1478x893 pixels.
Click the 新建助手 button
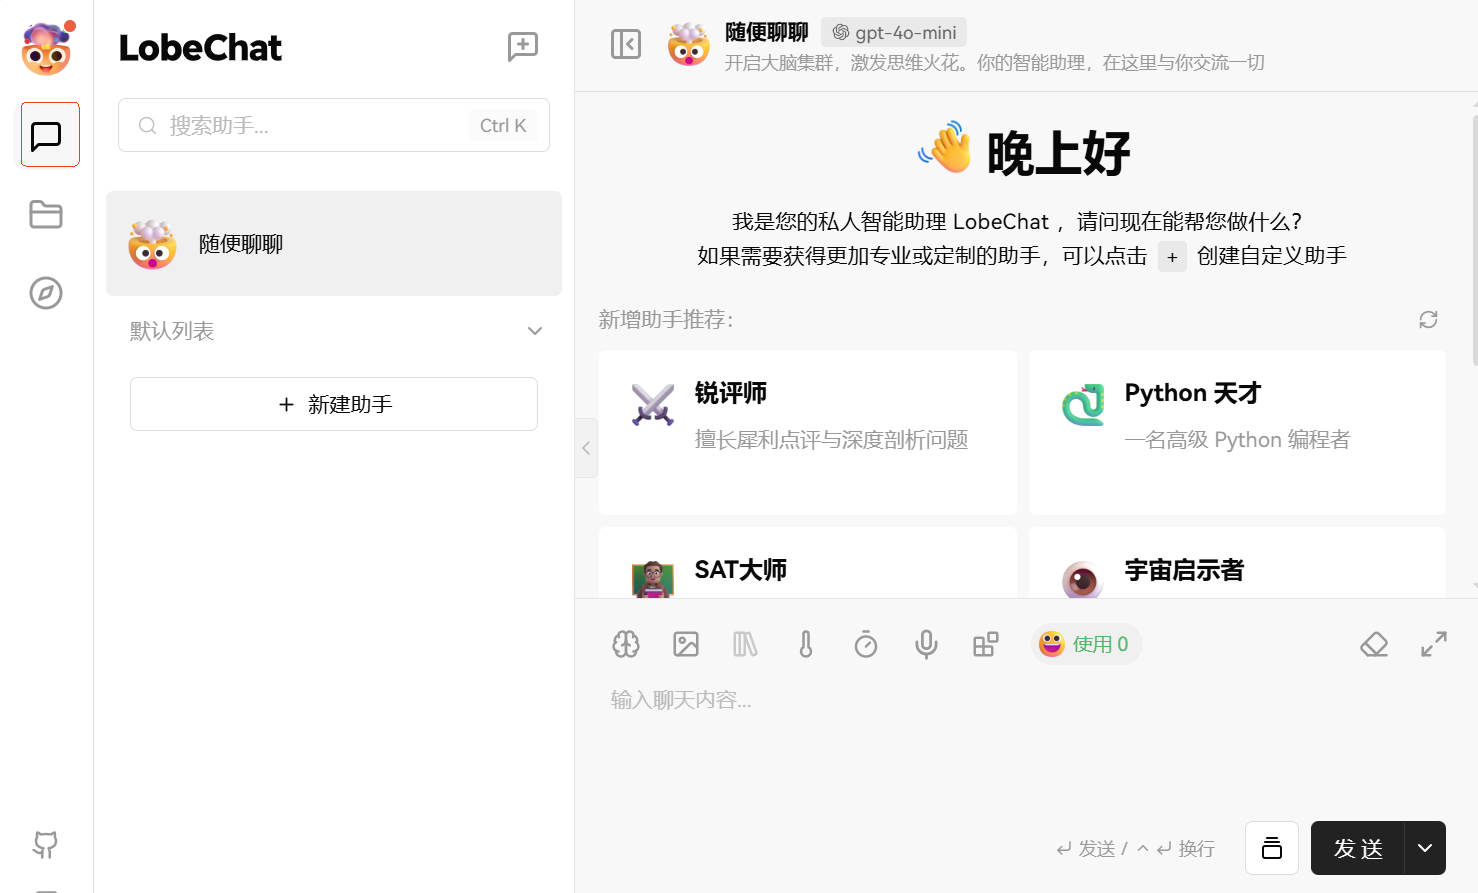pos(334,404)
